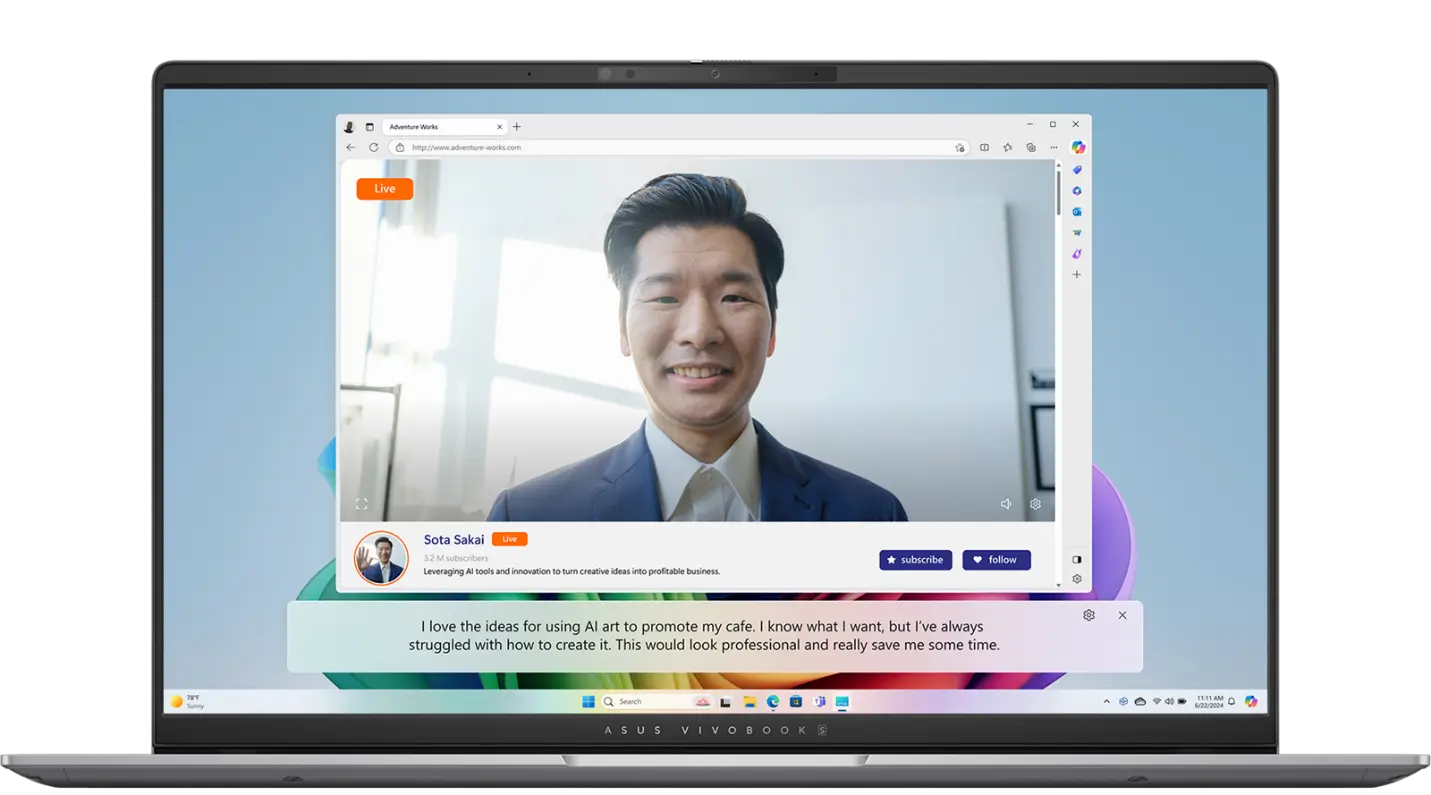The height and width of the screenshot is (795, 1431).
Task: Open the browser profile avatar
Action: tap(349, 127)
